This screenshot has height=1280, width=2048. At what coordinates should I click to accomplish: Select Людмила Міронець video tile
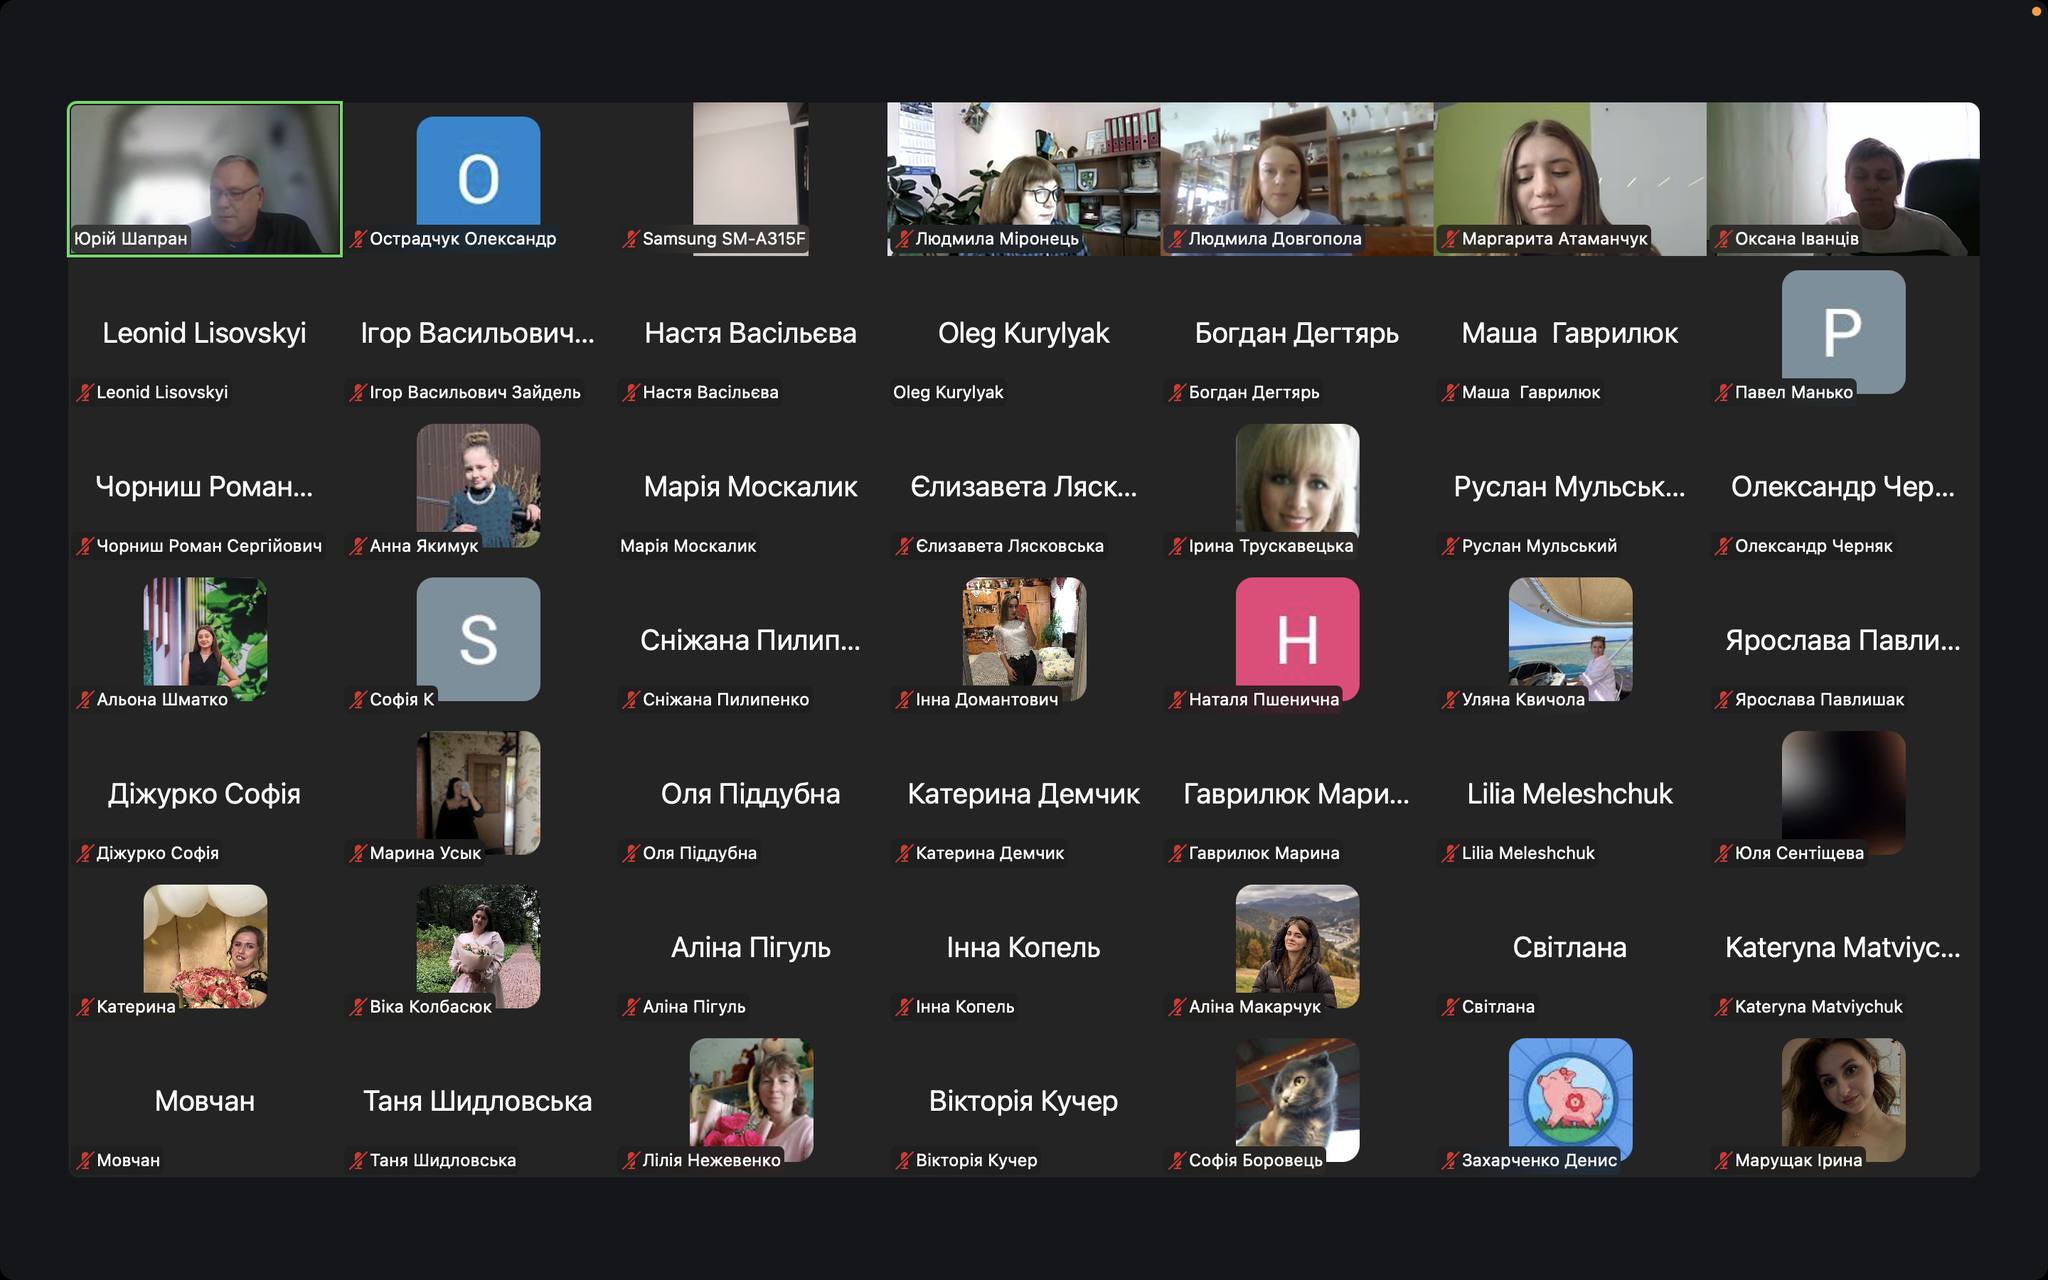coord(1023,170)
